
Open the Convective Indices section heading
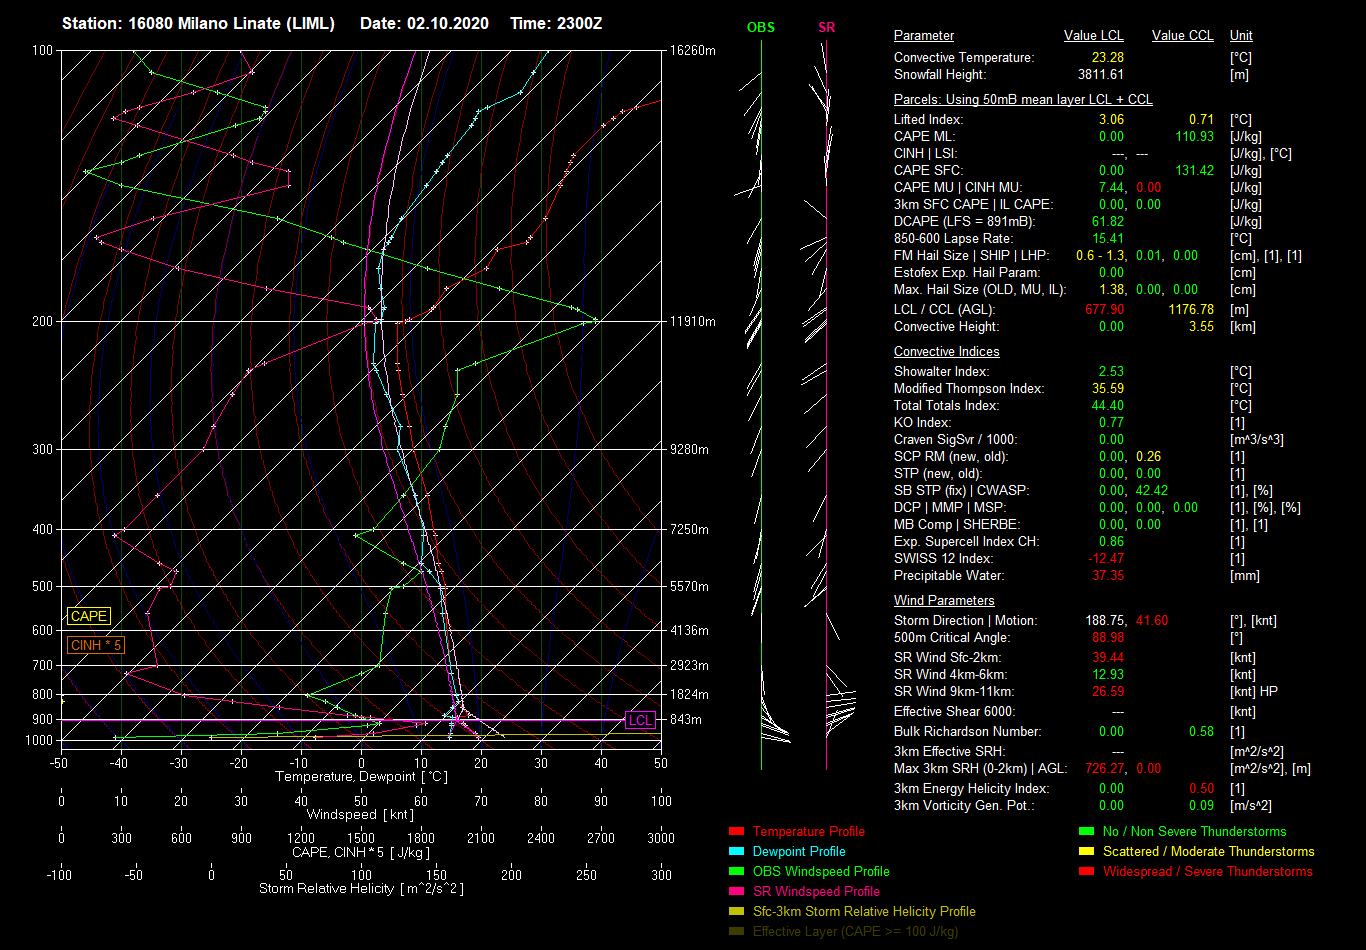tap(946, 352)
